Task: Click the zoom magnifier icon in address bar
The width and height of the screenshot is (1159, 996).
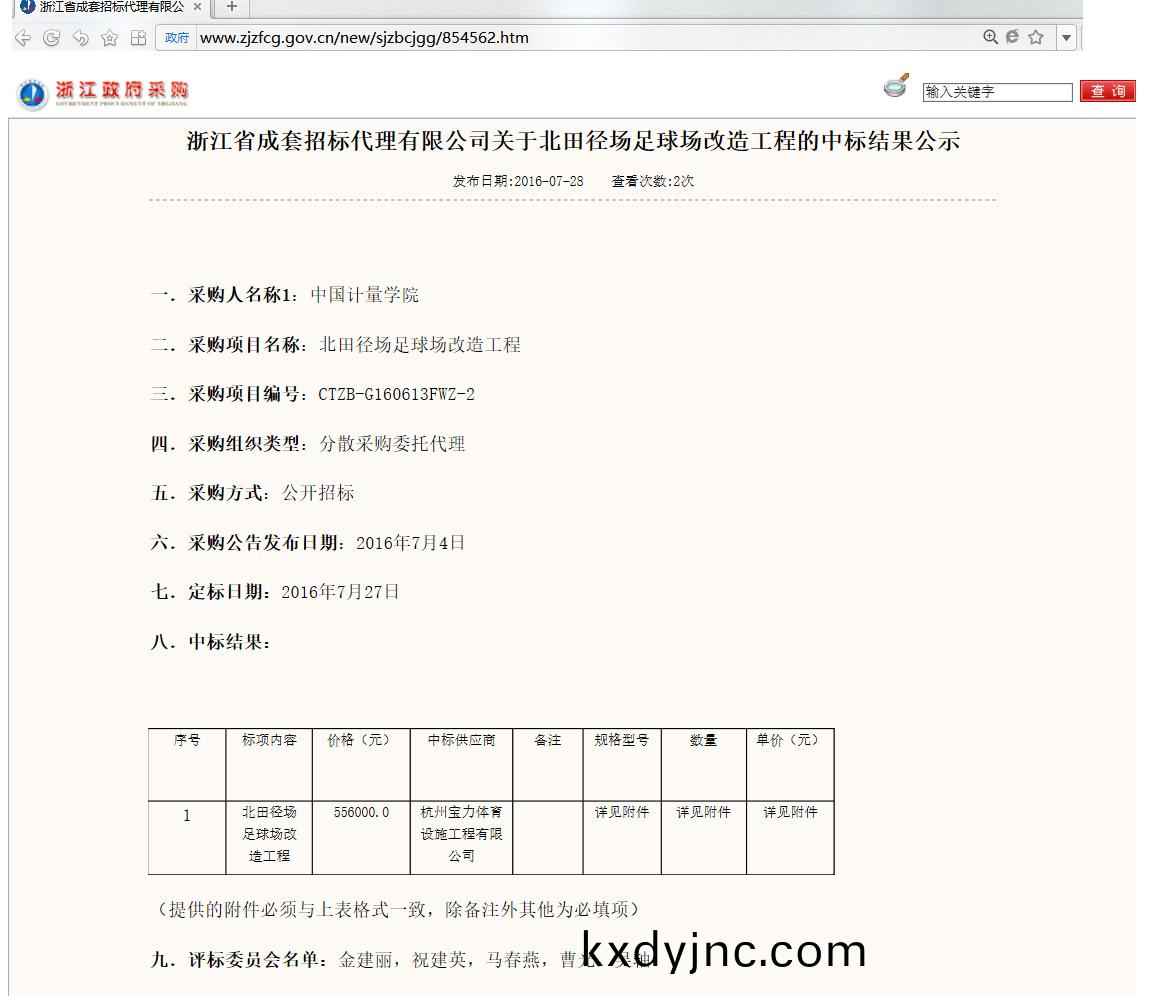Action: pos(990,37)
